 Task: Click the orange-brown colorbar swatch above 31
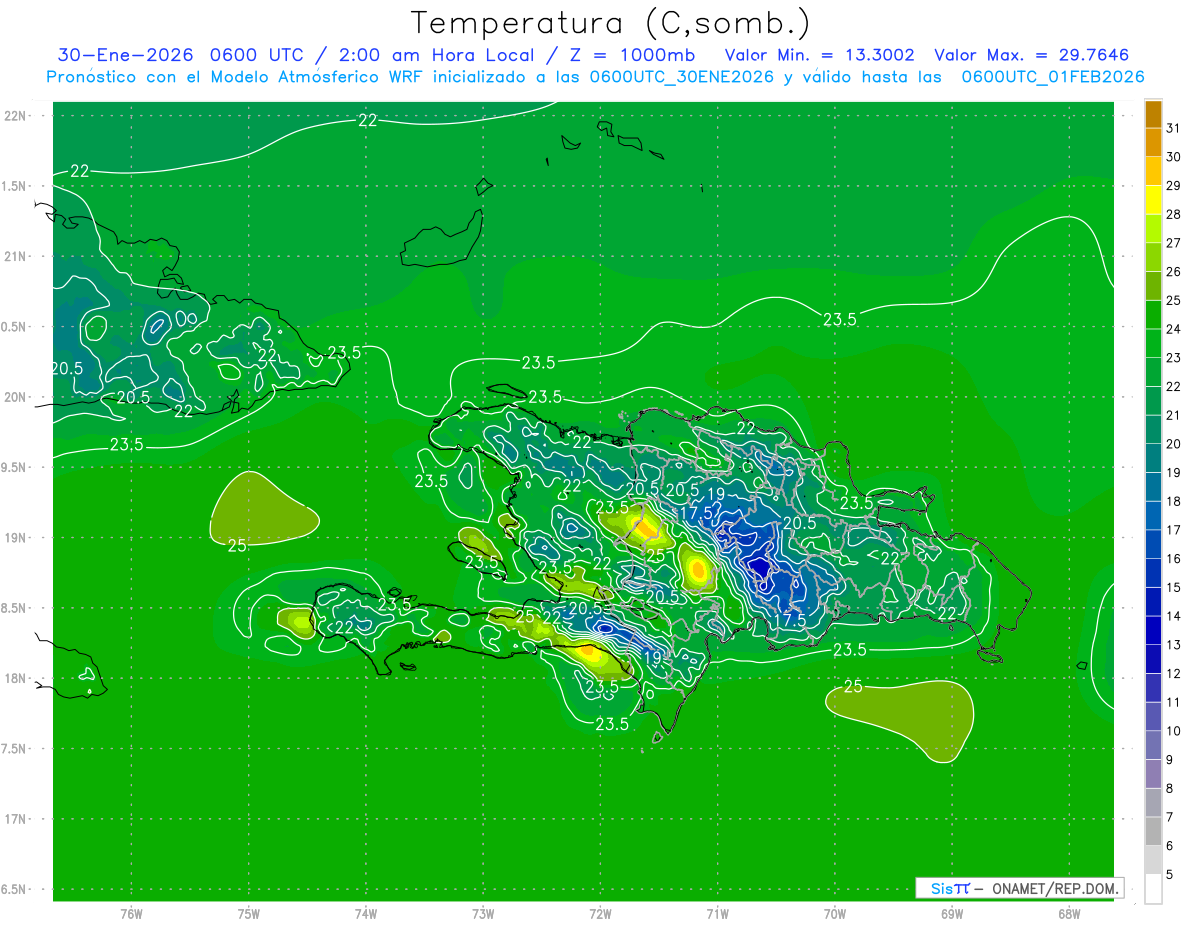click(1153, 114)
